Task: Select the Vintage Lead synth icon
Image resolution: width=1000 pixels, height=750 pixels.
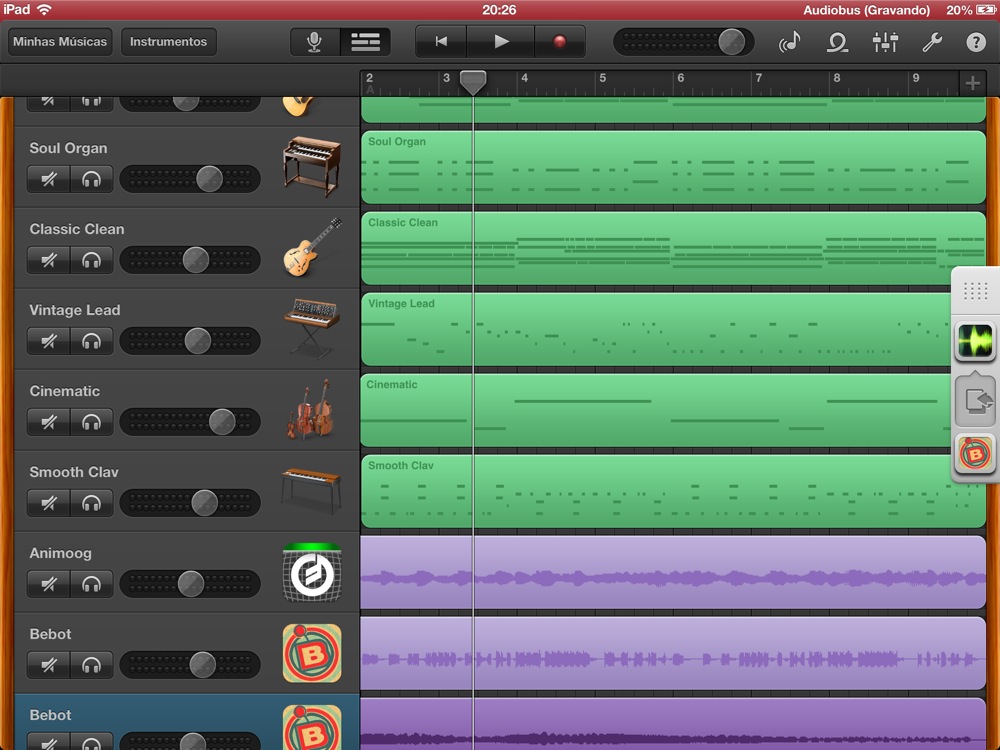Action: pos(312,328)
